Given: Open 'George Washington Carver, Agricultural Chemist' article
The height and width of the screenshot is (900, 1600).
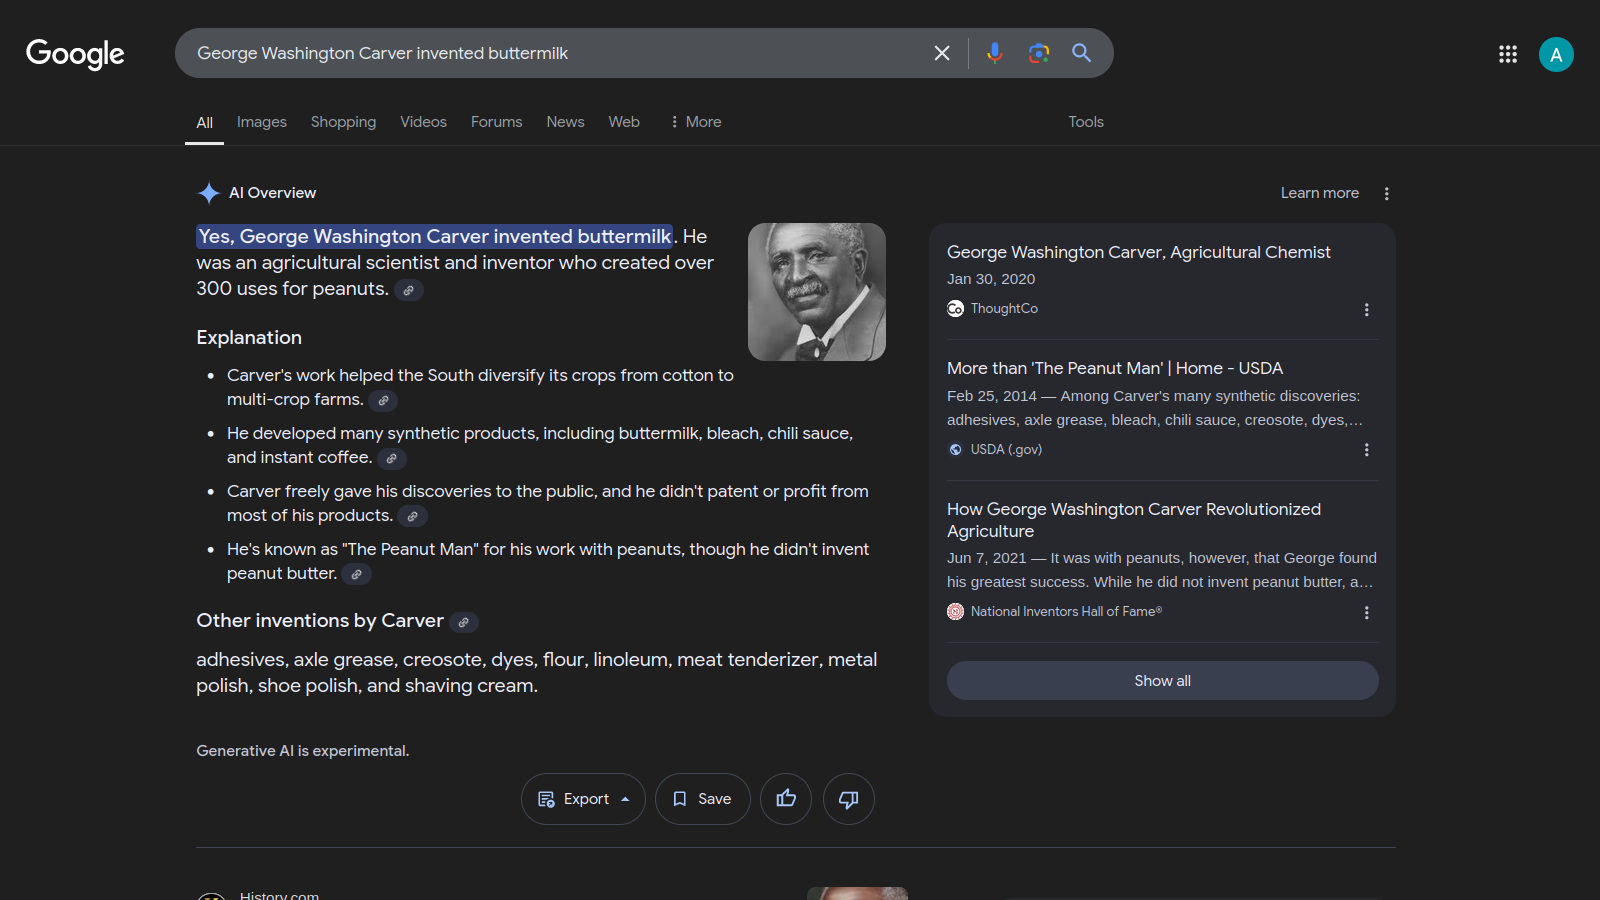Looking at the screenshot, I should click(x=1139, y=252).
